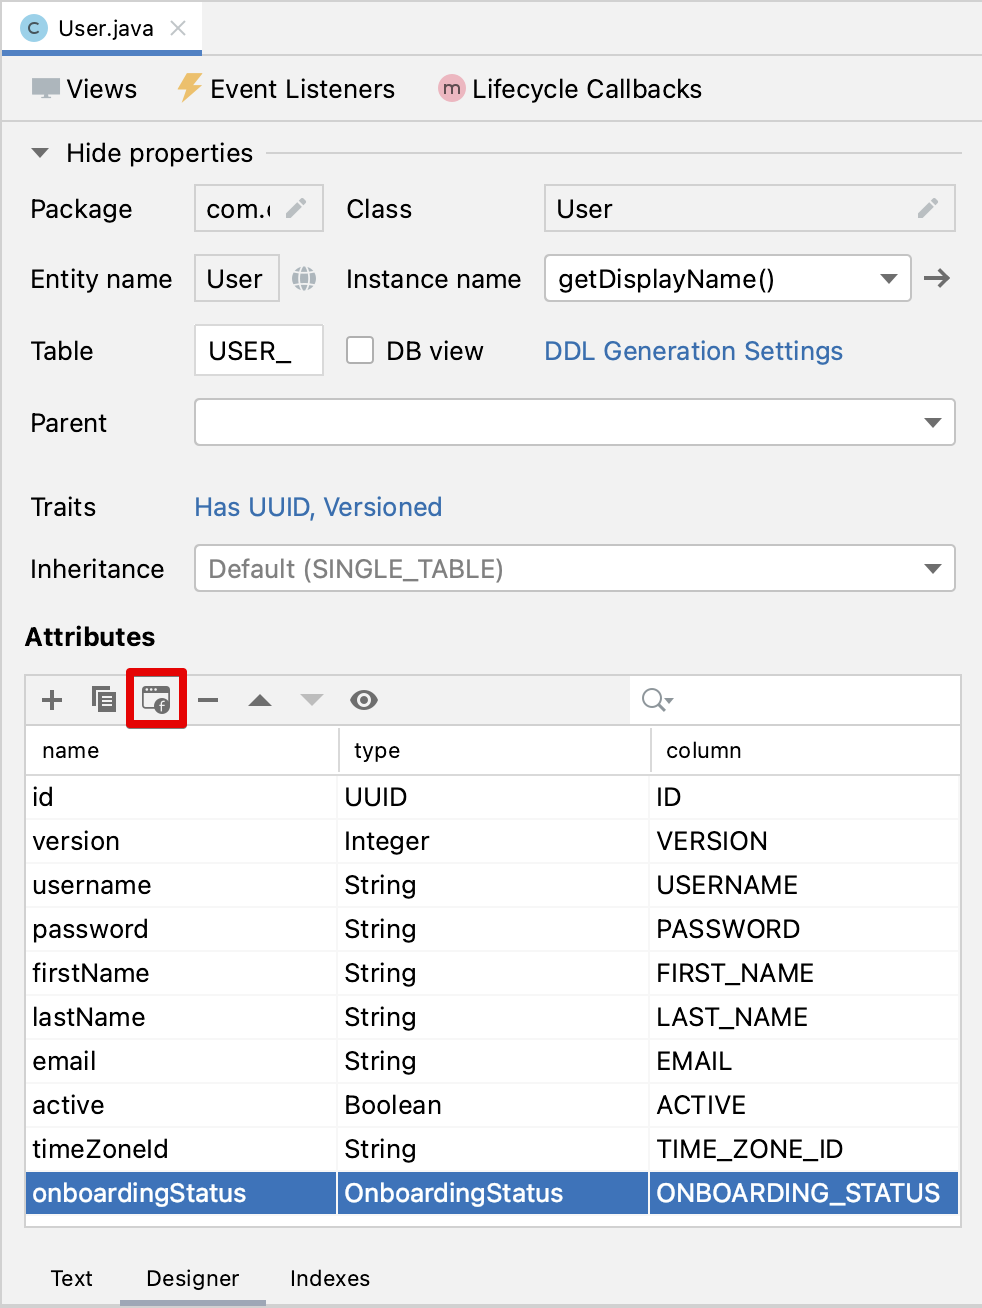Move attribute up with arrow icon
The image size is (982, 1308).
[x=260, y=700]
